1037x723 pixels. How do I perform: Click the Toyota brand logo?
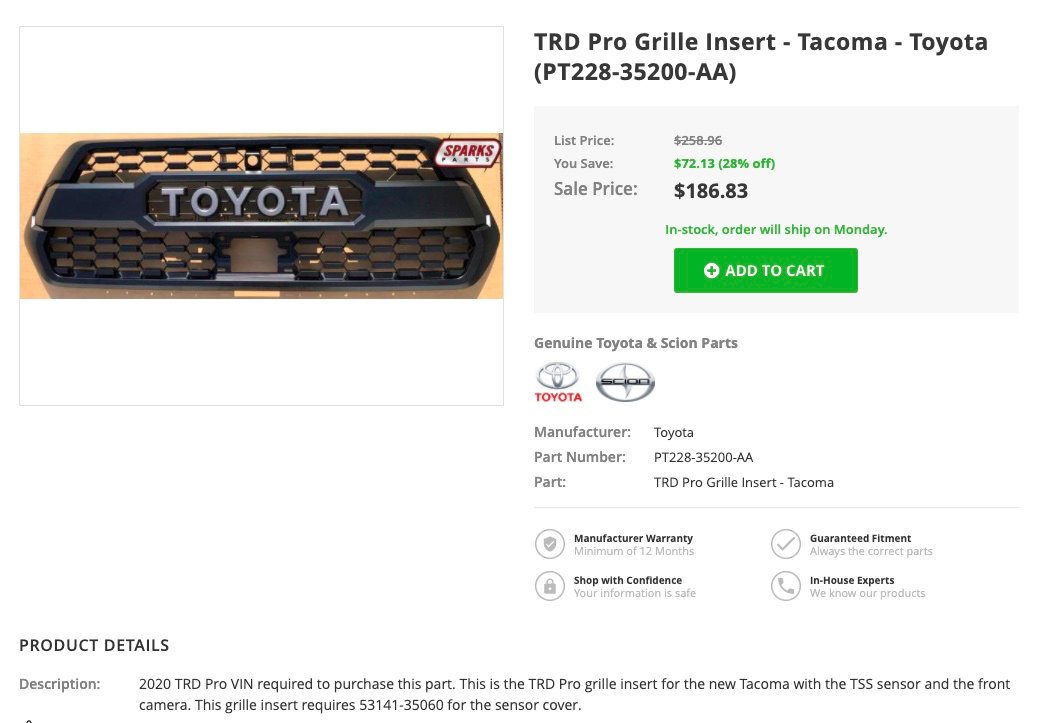click(x=558, y=382)
